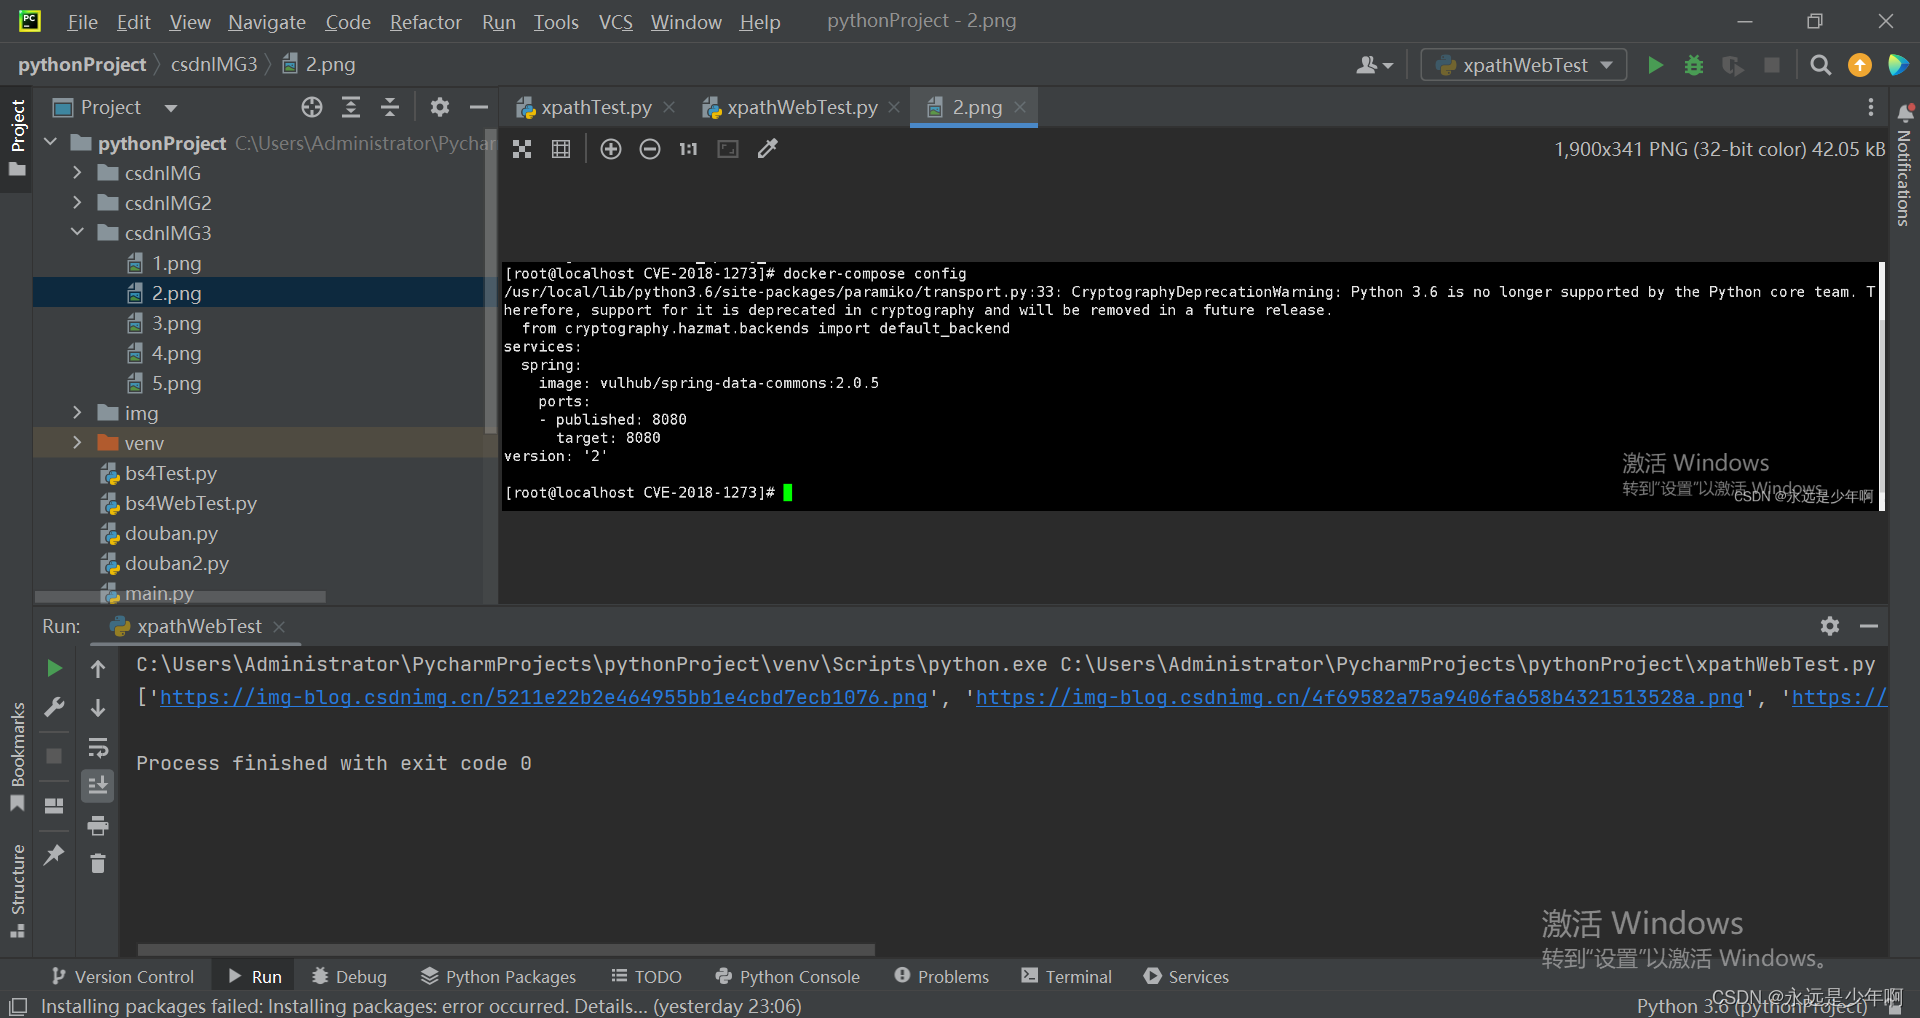1920x1018 pixels.
Task: Run with coverage icon in toolbar
Action: point(1733,65)
